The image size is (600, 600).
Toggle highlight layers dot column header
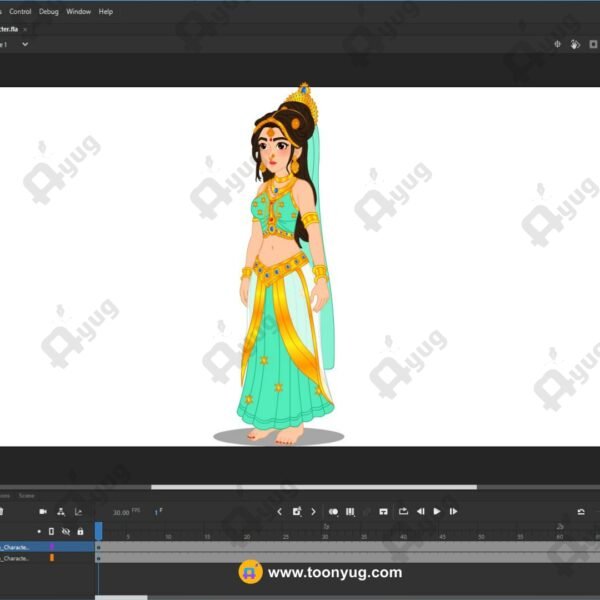click(39, 532)
